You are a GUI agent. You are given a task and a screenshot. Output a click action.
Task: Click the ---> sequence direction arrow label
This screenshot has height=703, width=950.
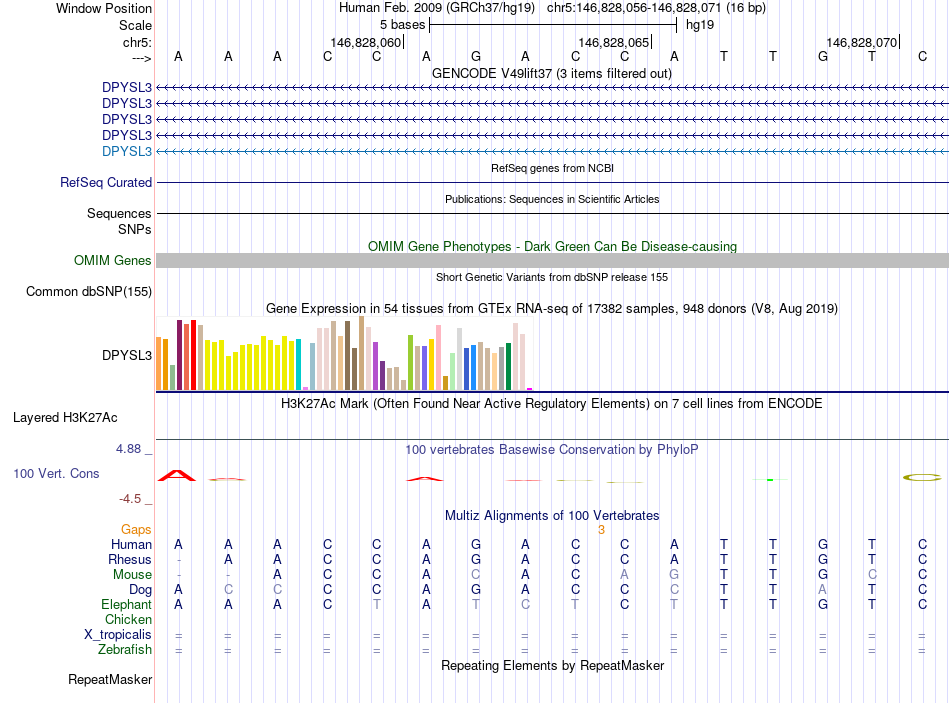[x=141, y=58]
